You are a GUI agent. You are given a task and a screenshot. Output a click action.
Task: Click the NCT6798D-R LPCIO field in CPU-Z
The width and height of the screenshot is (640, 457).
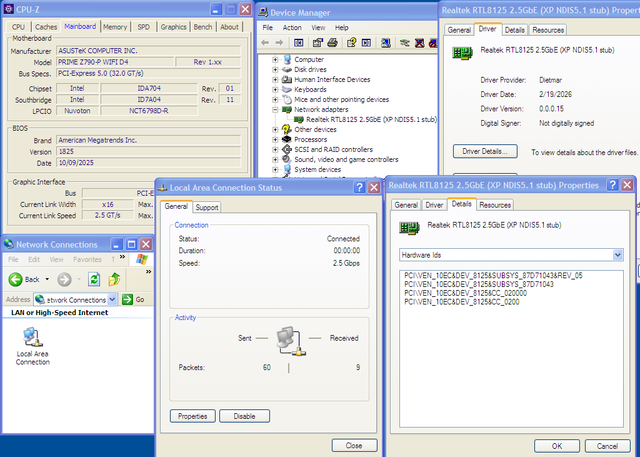pos(149,111)
